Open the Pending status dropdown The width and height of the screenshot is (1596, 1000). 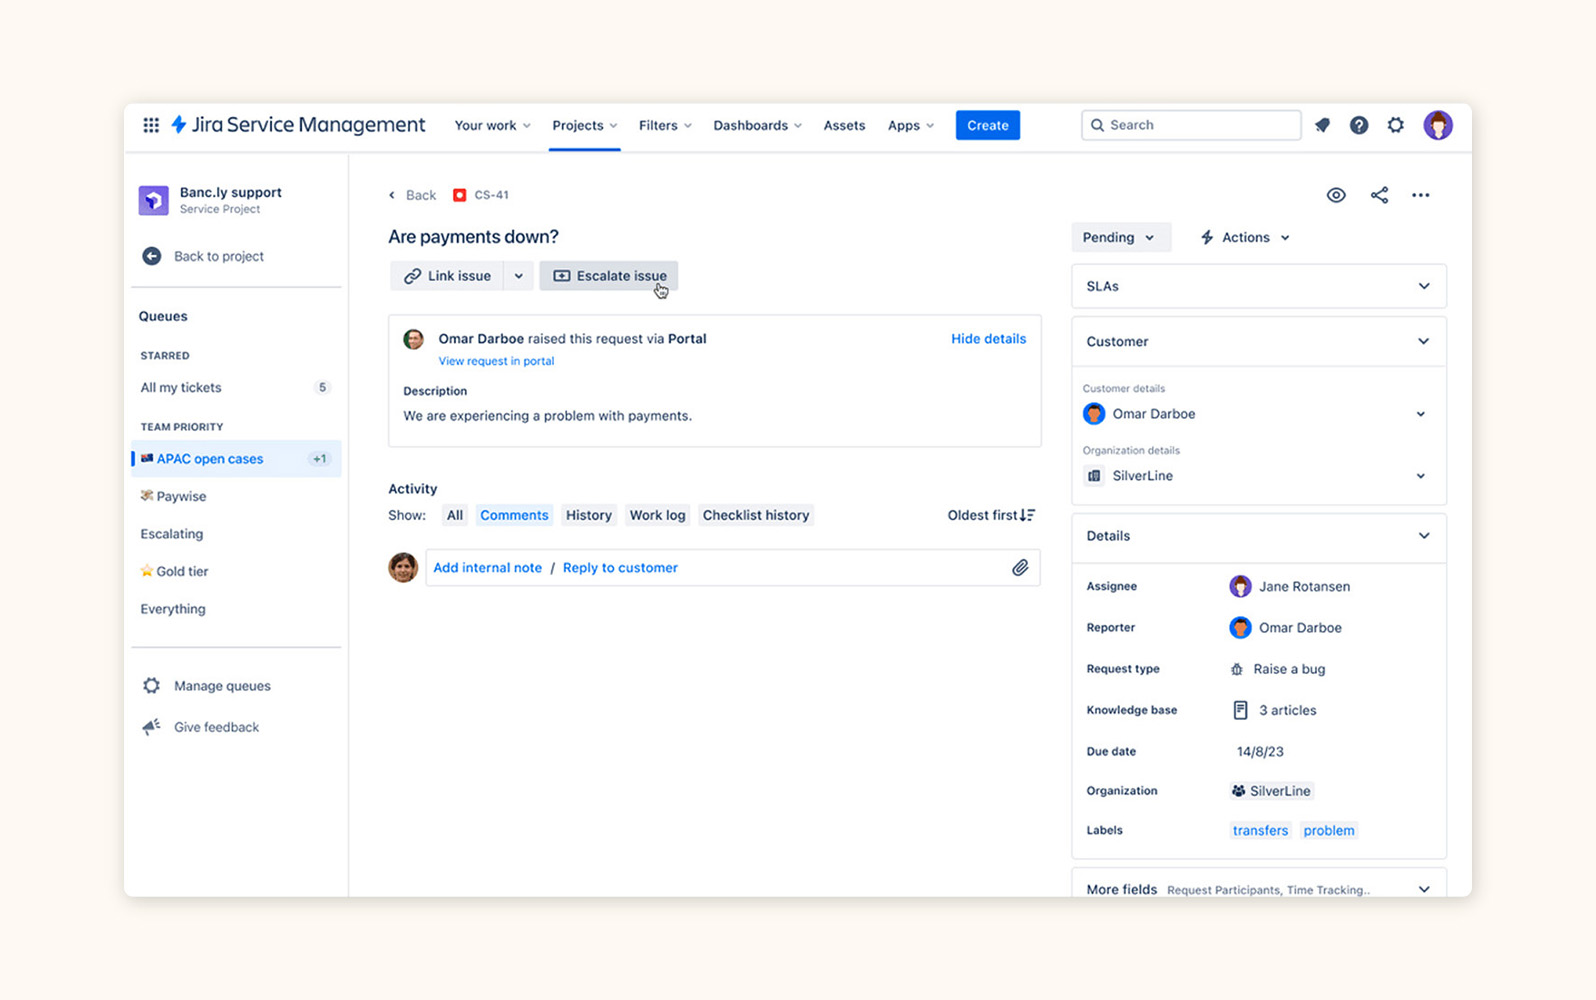[1120, 237]
